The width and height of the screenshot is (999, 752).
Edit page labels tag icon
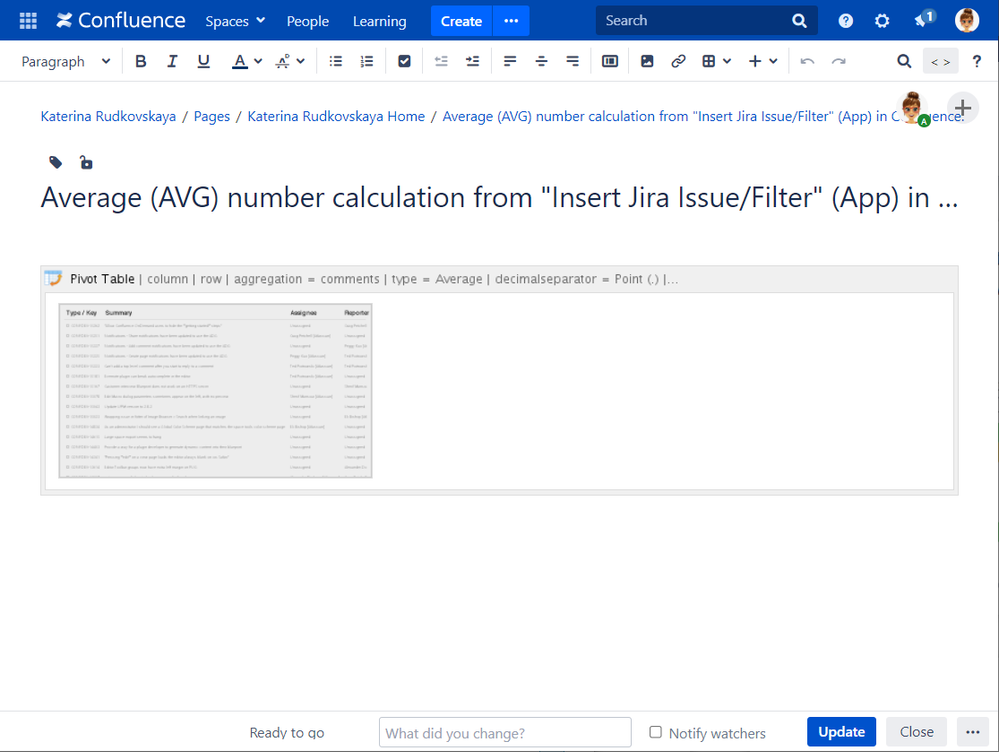click(56, 163)
